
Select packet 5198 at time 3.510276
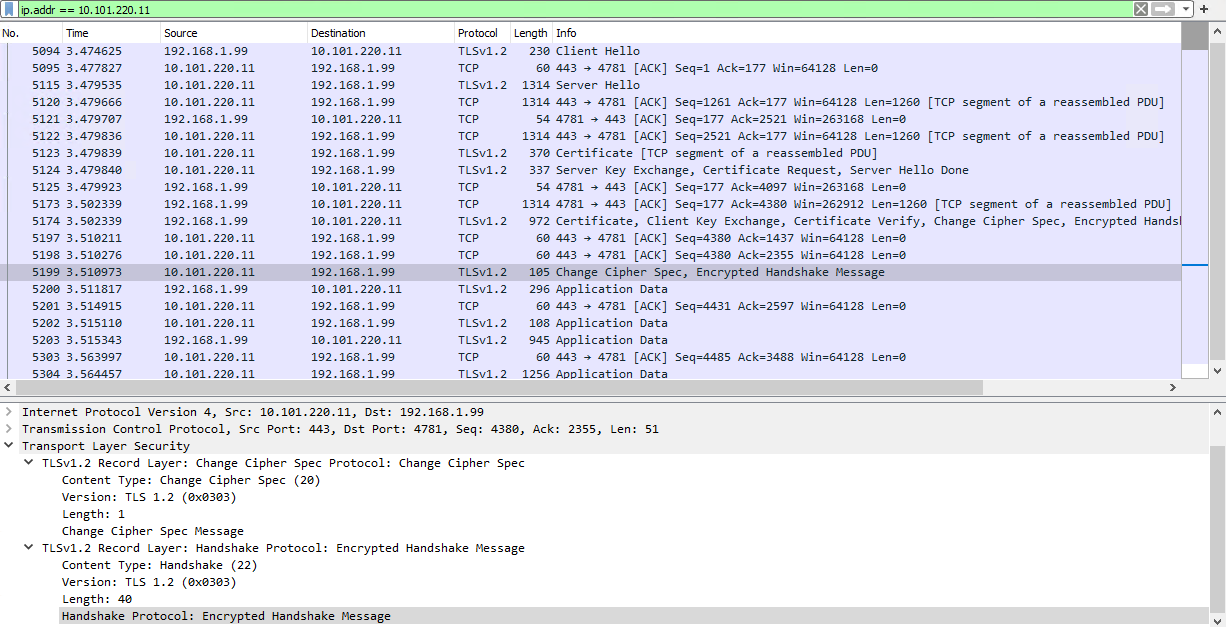[590, 255]
